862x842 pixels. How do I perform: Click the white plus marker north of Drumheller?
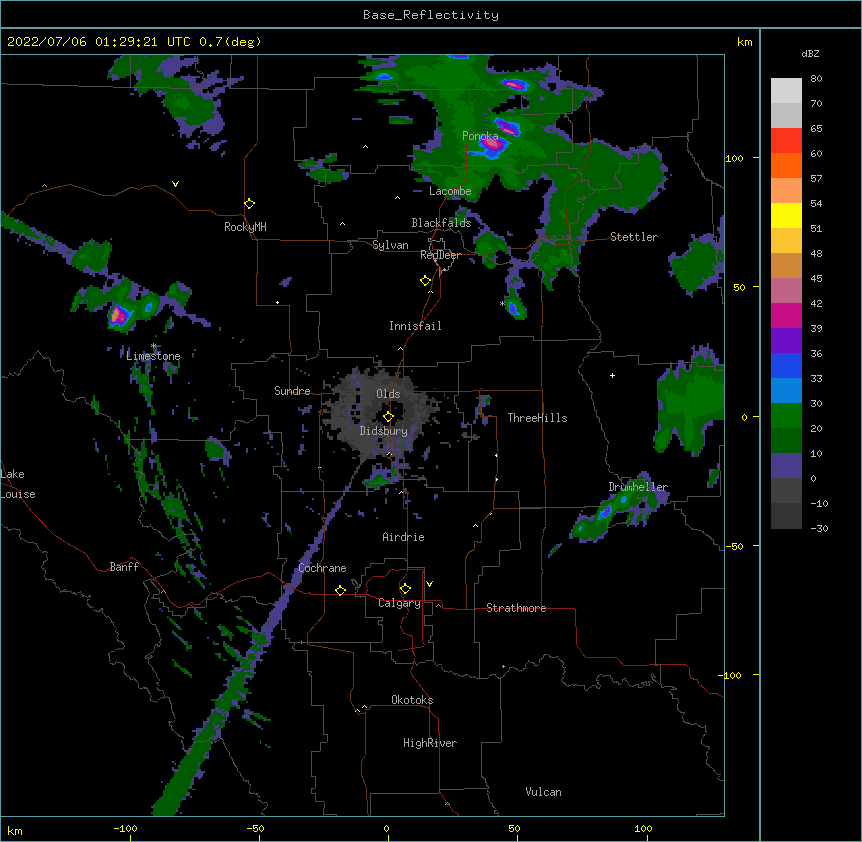(612, 375)
